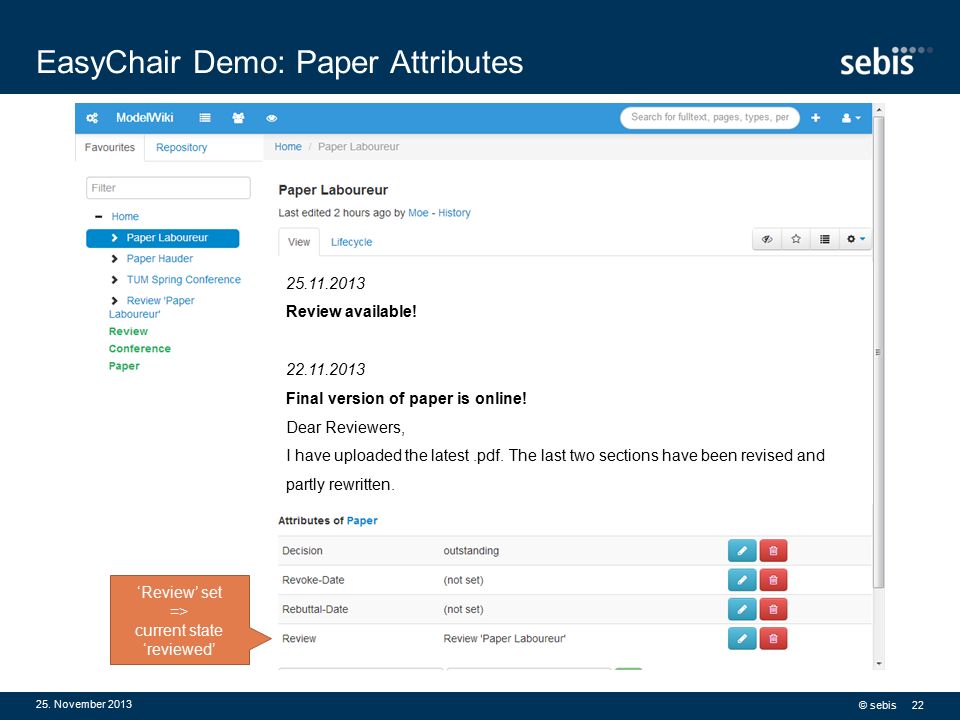This screenshot has width=960, height=720.
Task: Select the Lifecycle tab
Action: tap(351, 242)
